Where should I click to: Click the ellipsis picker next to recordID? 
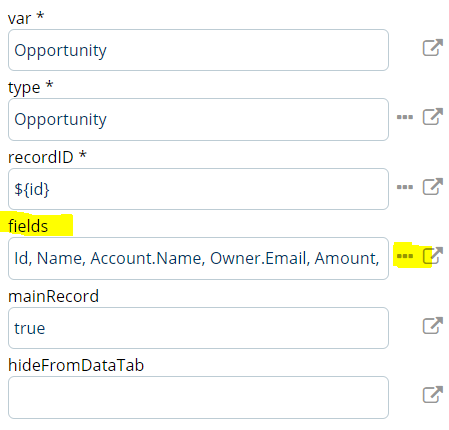click(x=405, y=187)
